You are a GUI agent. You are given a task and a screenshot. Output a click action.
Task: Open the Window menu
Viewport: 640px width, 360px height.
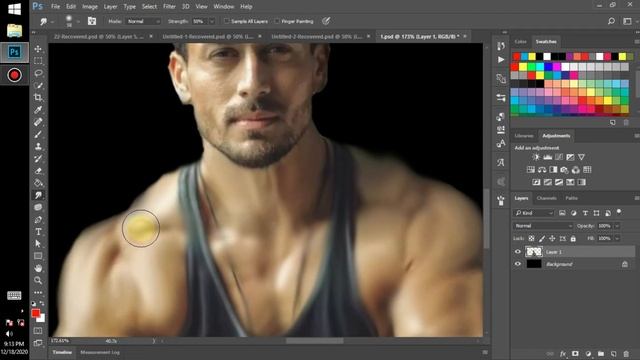coord(224,7)
